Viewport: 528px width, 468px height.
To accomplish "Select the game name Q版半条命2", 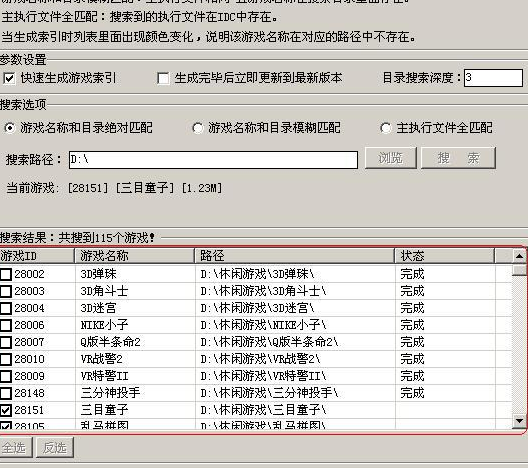I will [110, 342].
